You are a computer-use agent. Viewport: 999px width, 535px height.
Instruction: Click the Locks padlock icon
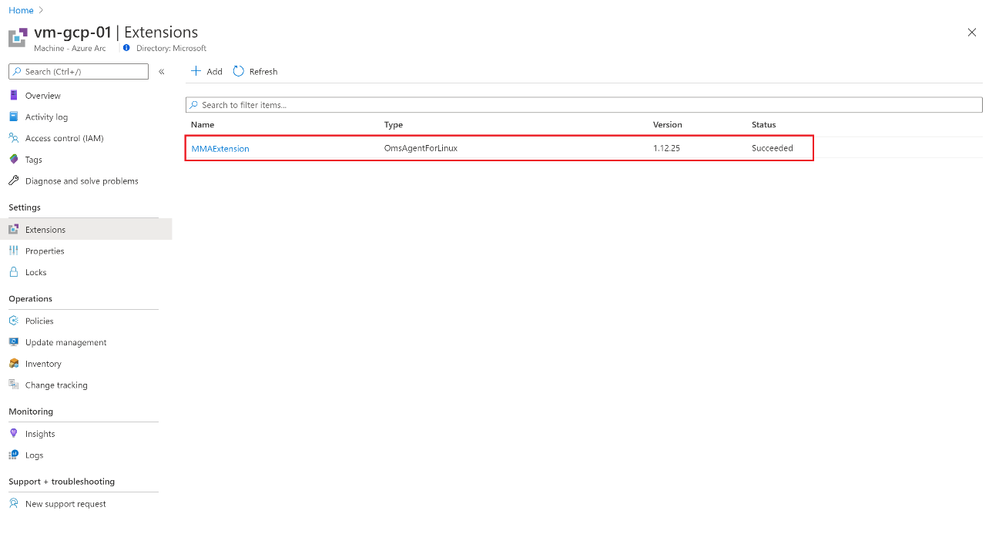point(13,272)
